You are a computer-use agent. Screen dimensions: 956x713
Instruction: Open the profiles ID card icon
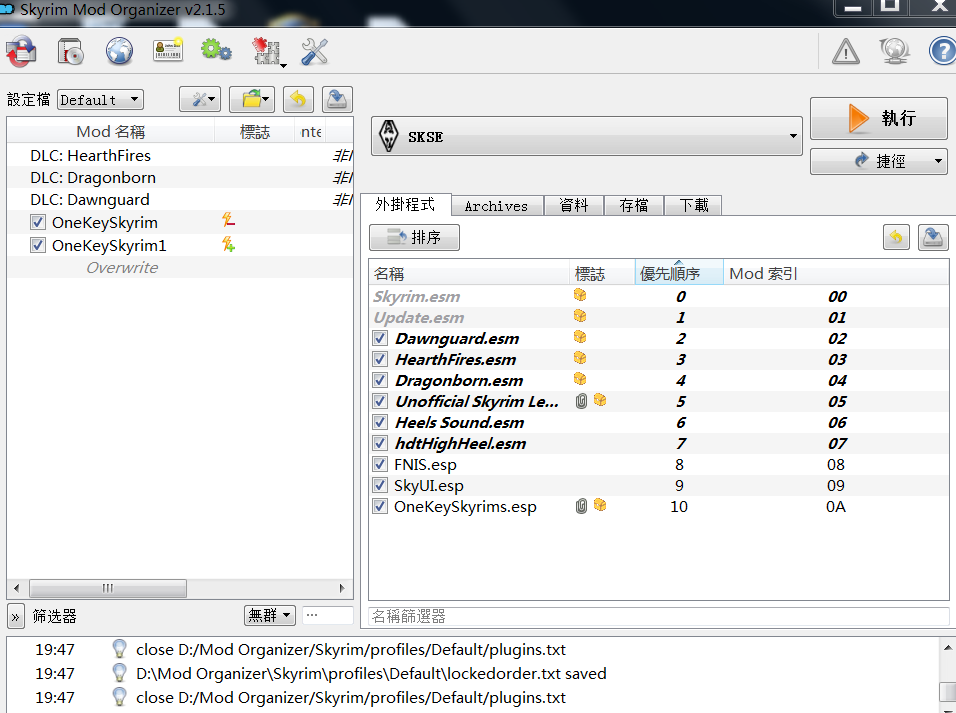click(x=168, y=50)
